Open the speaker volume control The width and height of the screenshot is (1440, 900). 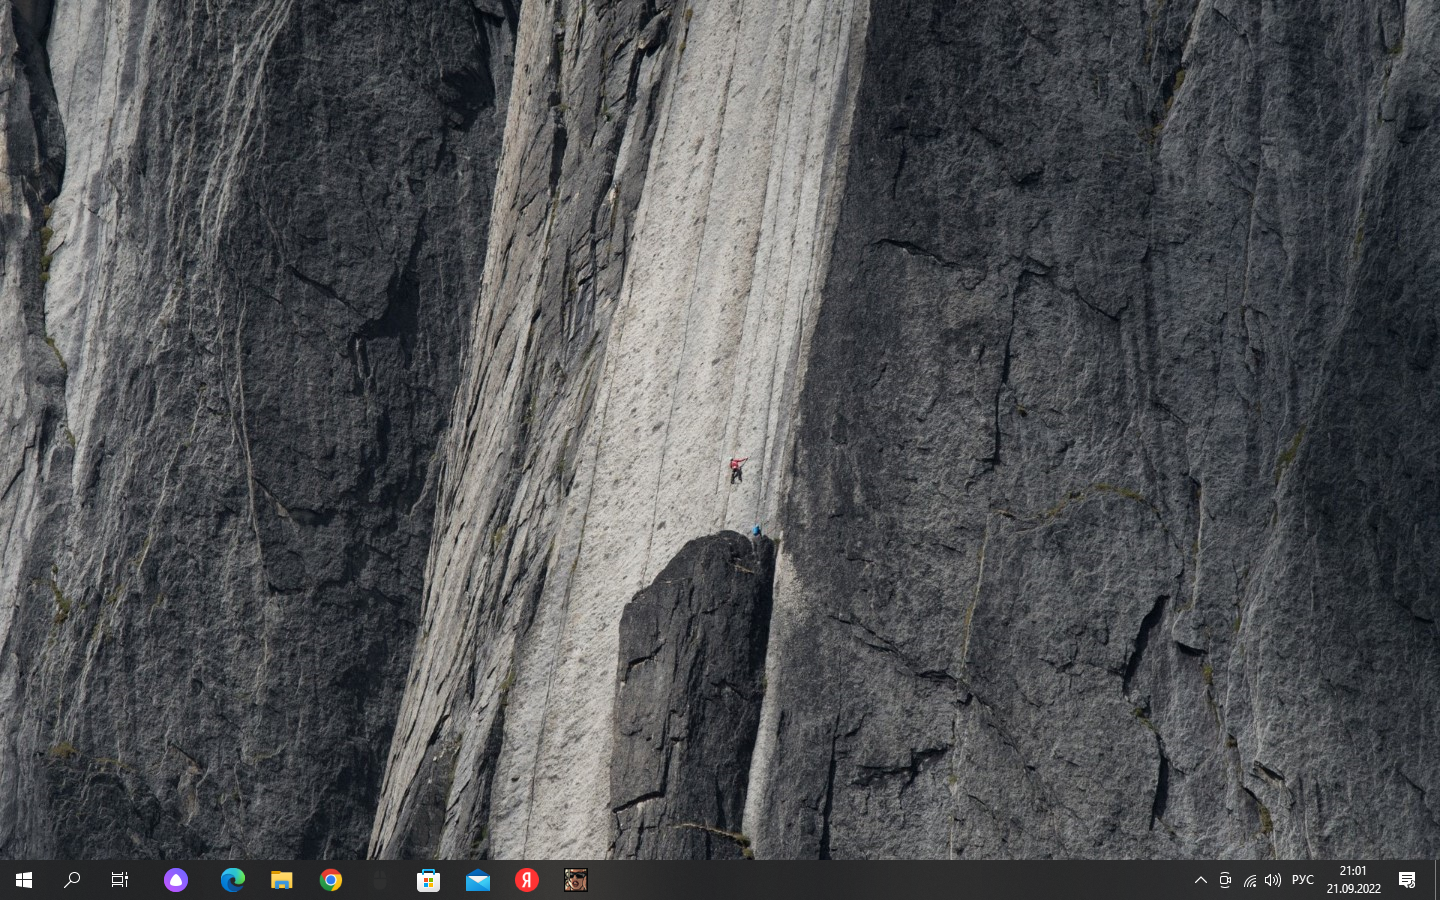point(1273,880)
